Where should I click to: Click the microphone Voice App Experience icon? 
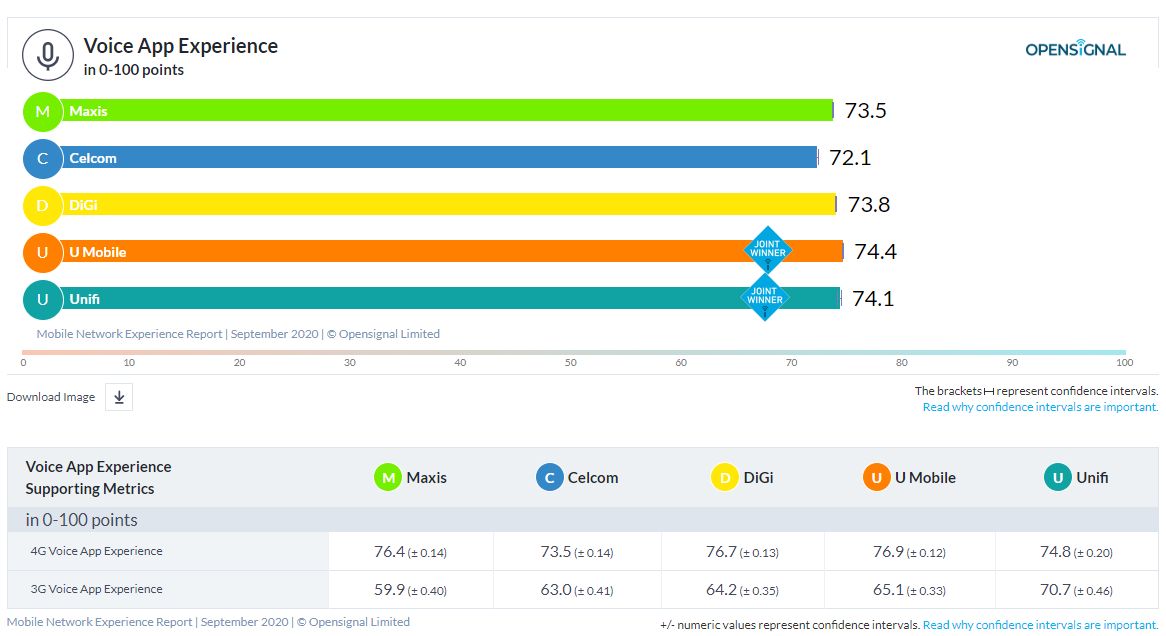click(x=48, y=55)
